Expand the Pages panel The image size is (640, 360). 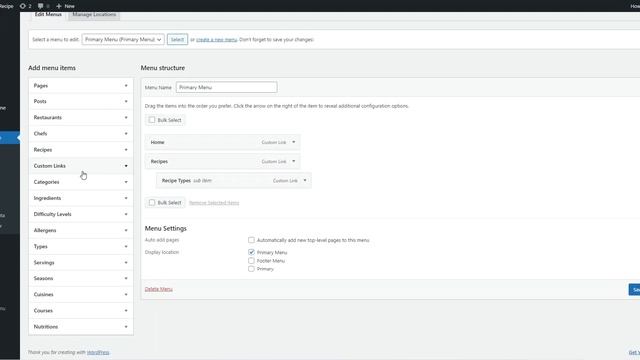point(81,86)
